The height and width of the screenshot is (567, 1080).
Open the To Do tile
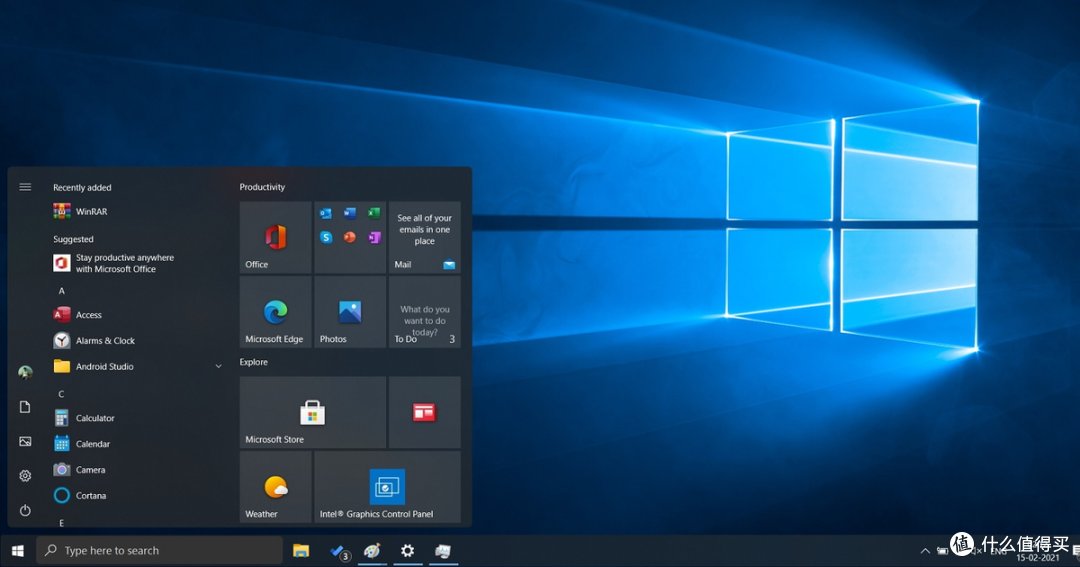[424, 312]
